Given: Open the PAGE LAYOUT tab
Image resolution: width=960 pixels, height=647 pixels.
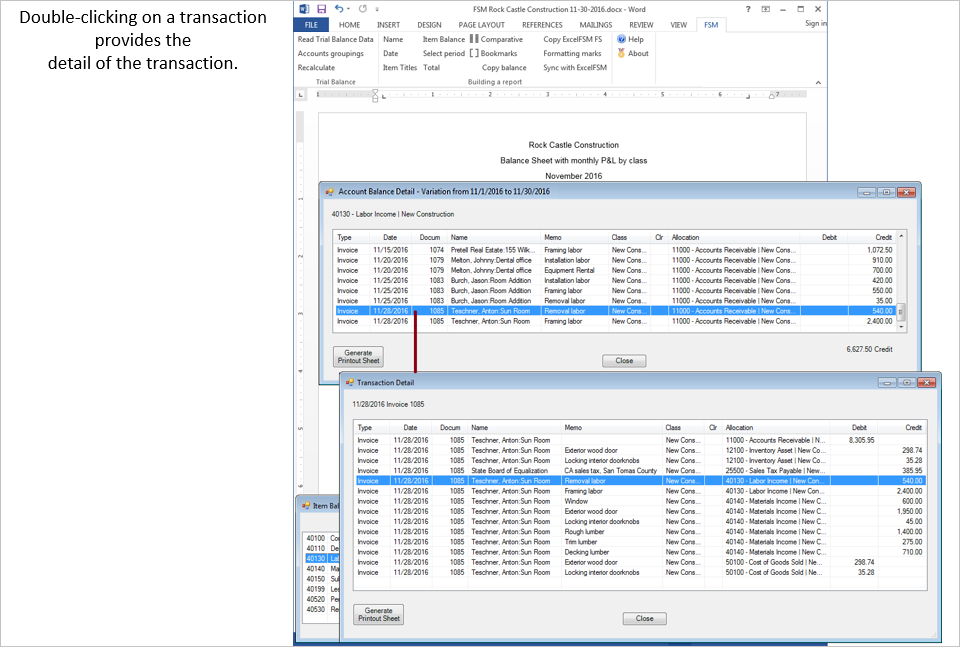Looking at the screenshot, I should [x=482, y=24].
